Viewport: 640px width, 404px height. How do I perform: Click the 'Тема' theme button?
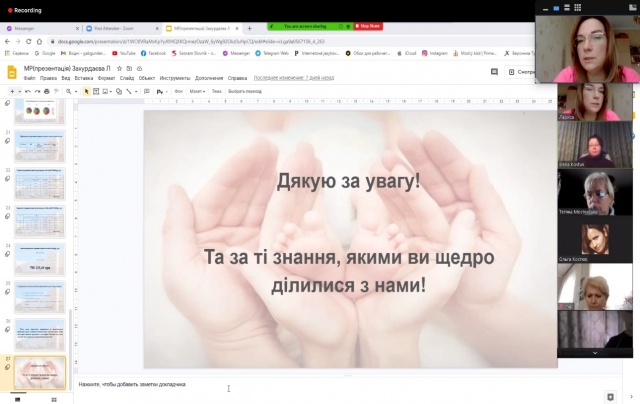point(217,91)
